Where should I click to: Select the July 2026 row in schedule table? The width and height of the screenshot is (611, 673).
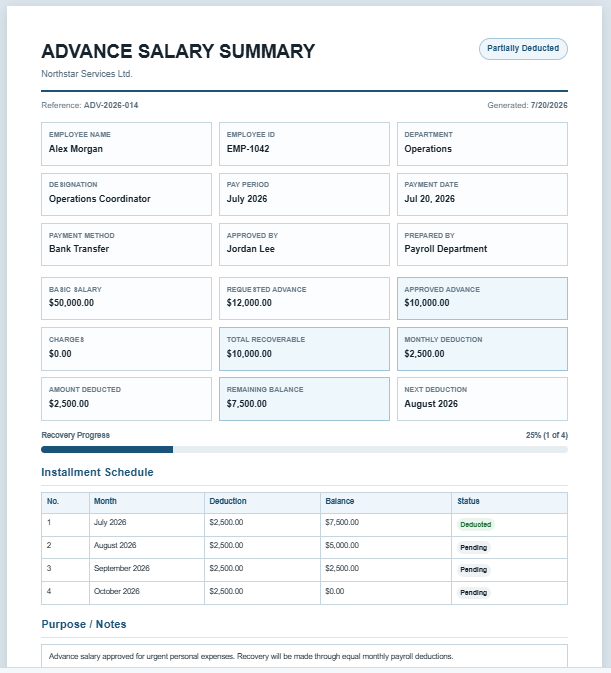[304, 524]
